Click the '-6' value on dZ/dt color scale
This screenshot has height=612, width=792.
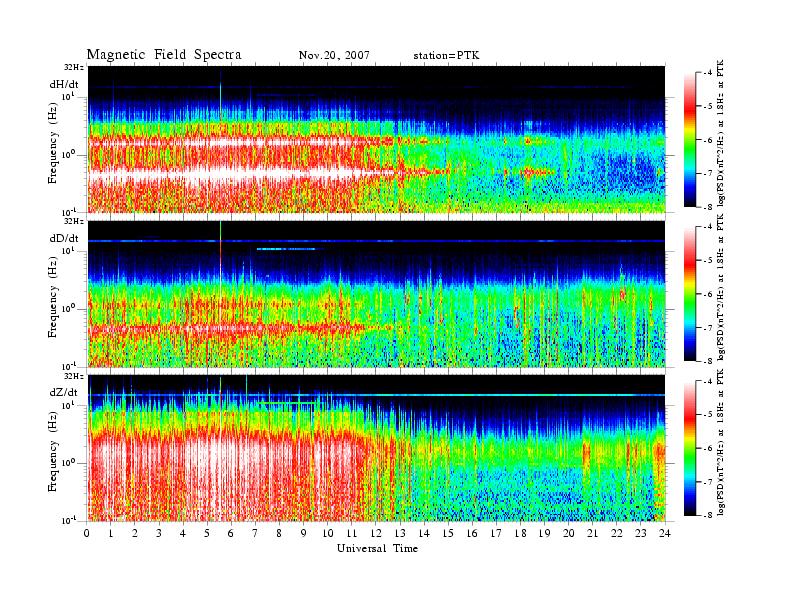click(x=708, y=448)
